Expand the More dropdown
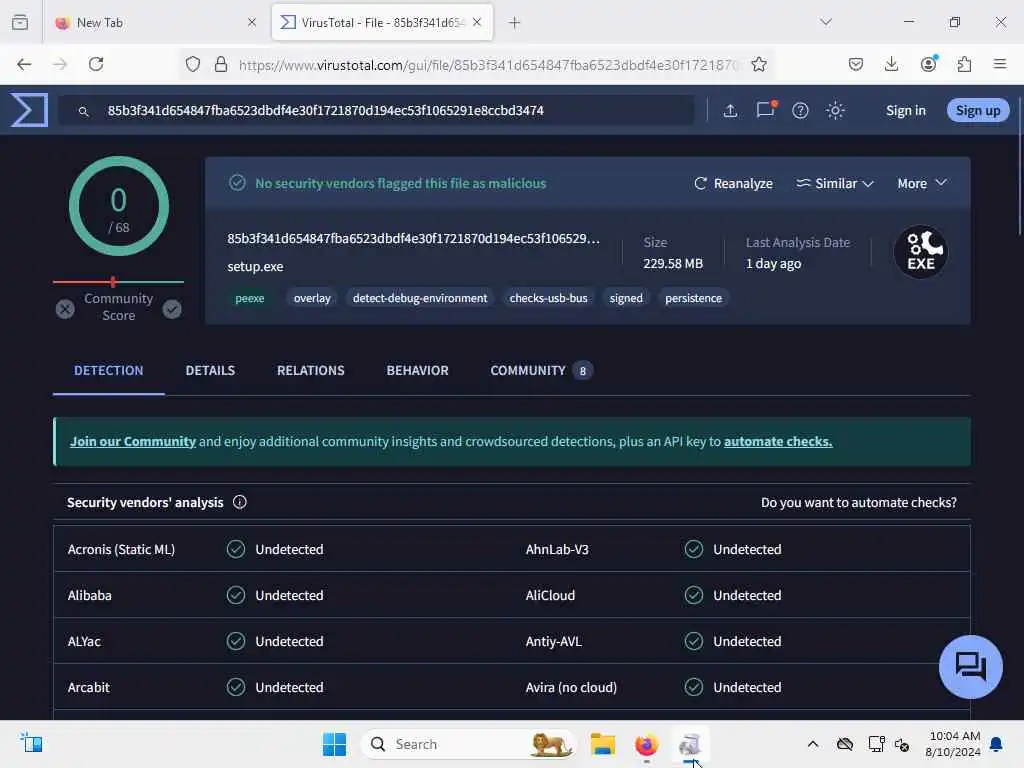 [x=922, y=184]
